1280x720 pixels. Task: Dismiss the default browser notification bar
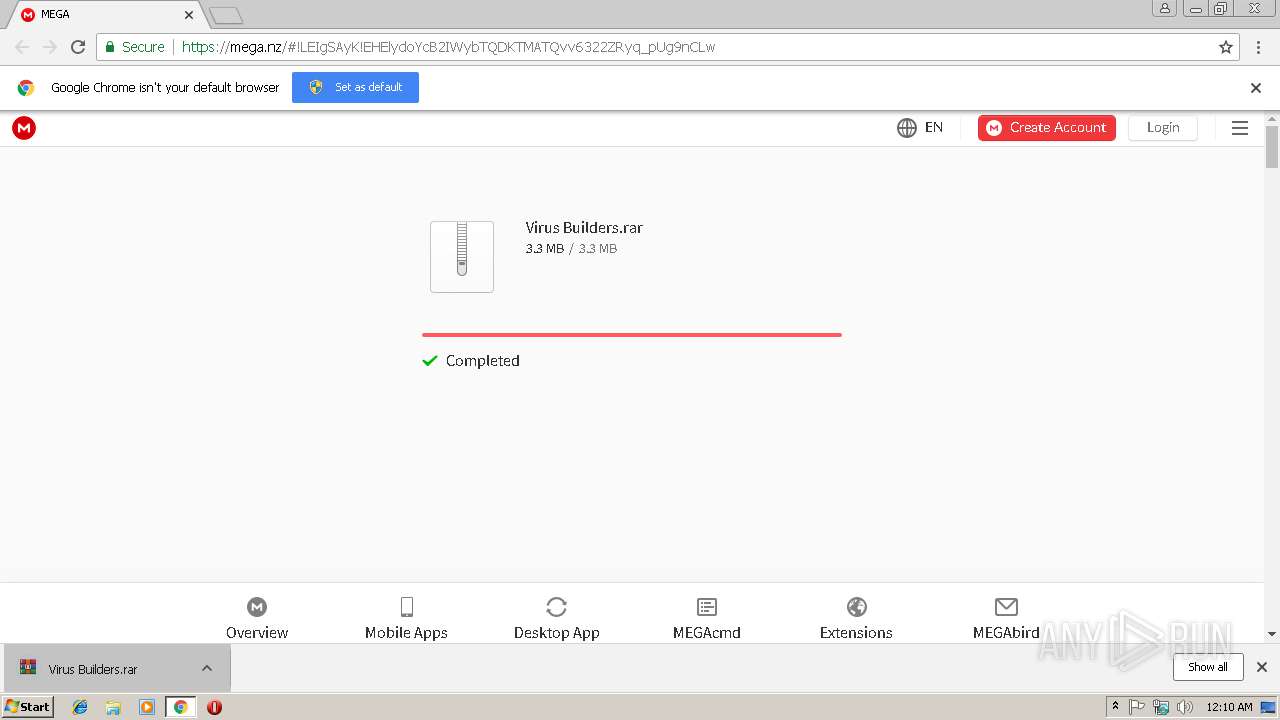pyautogui.click(x=1256, y=88)
